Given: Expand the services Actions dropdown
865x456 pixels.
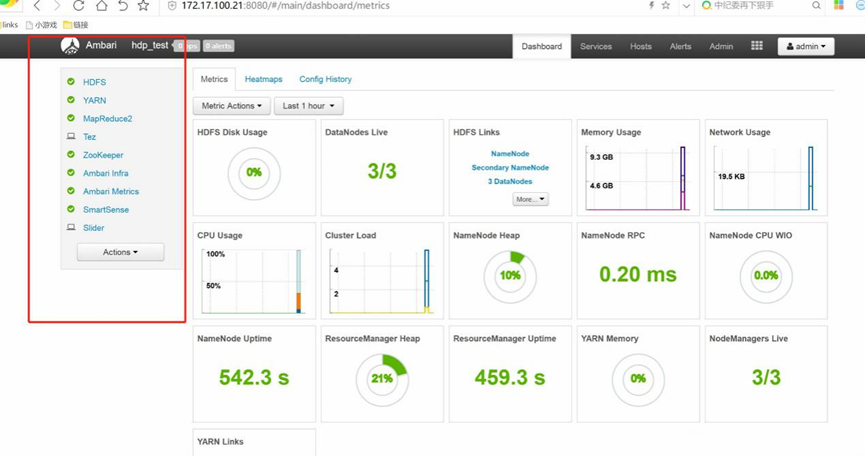Looking at the screenshot, I should 120,252.
